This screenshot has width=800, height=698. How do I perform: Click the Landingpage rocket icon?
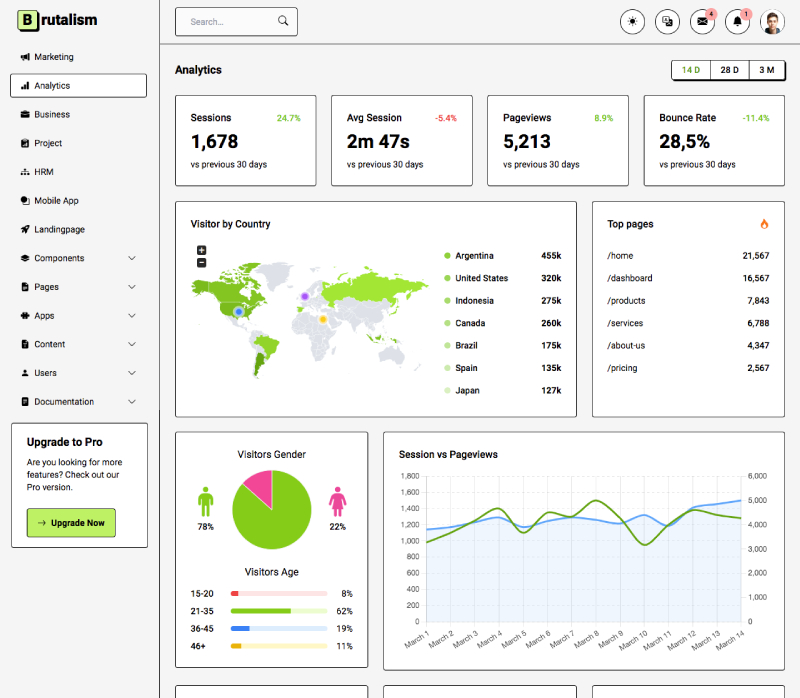click(26, 229)
